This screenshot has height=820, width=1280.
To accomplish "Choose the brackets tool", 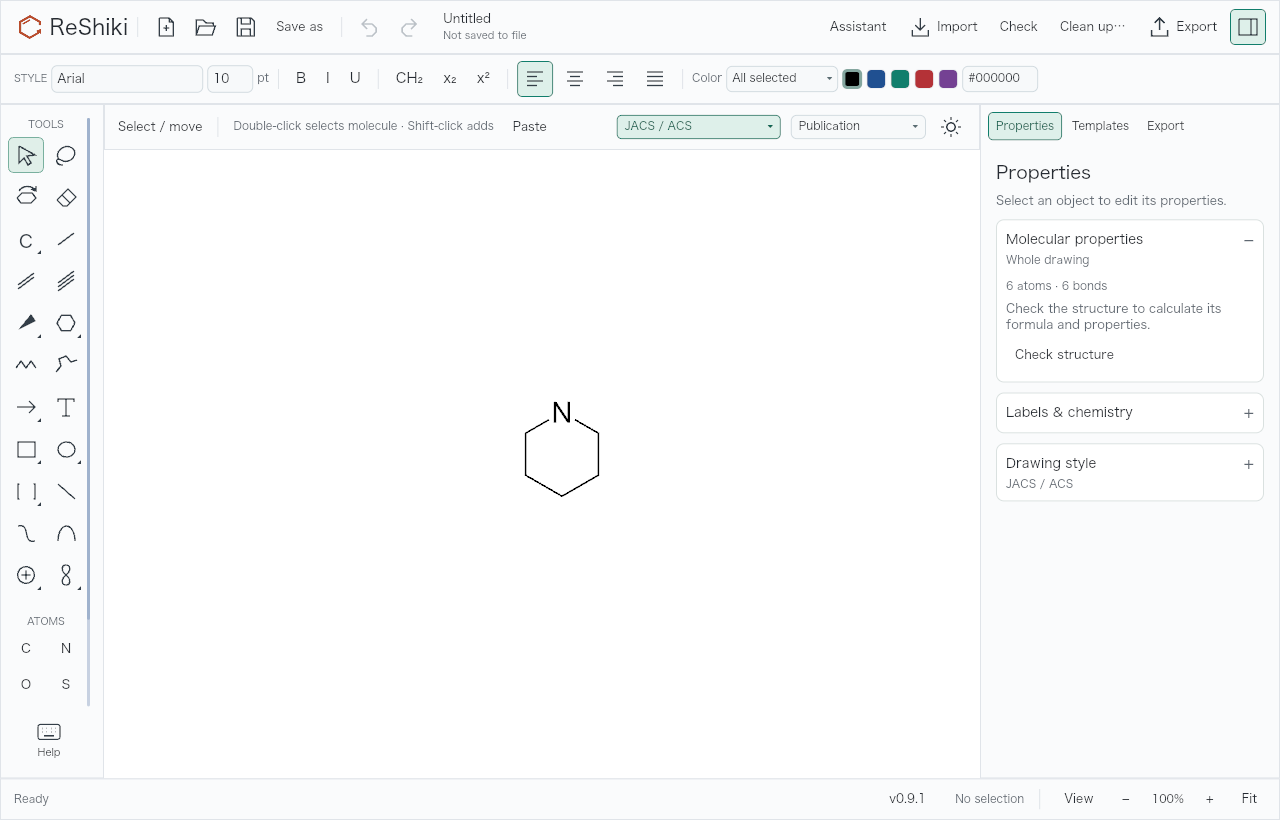I will pyautogui.click(x=26, y=491).
